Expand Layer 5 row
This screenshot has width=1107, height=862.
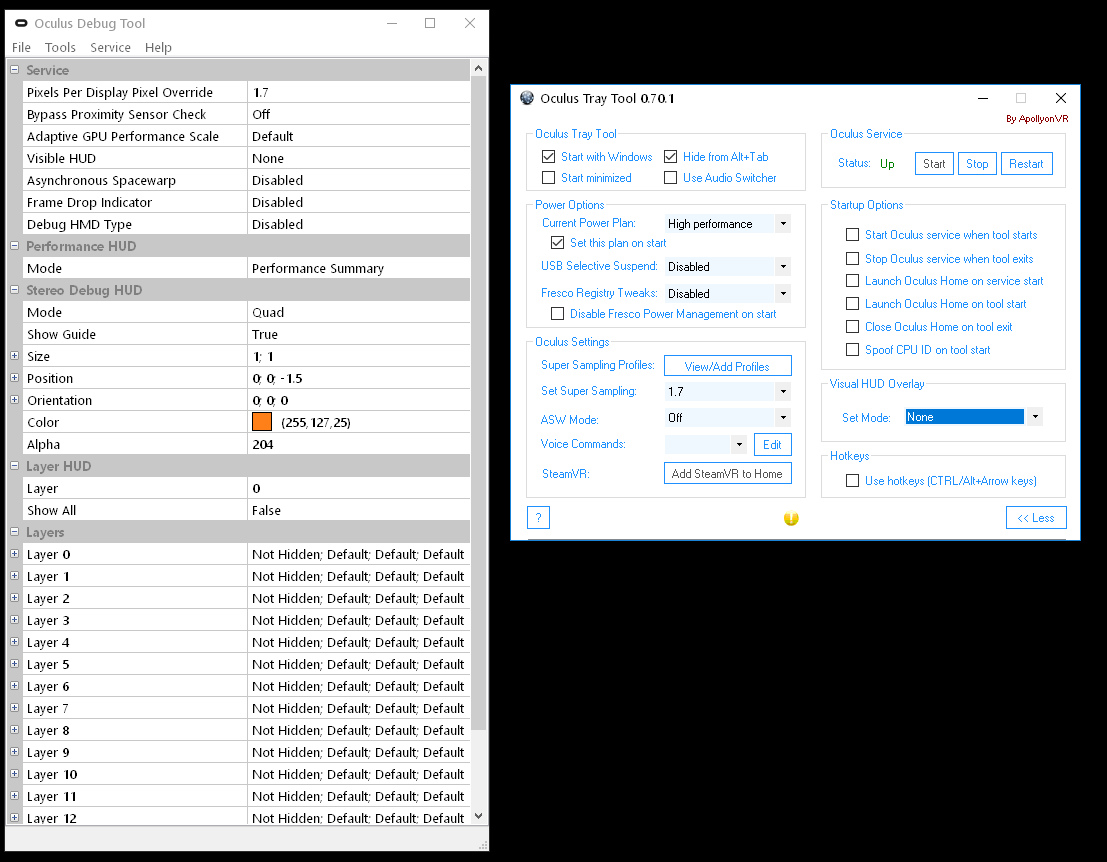[x=14, y=664]
